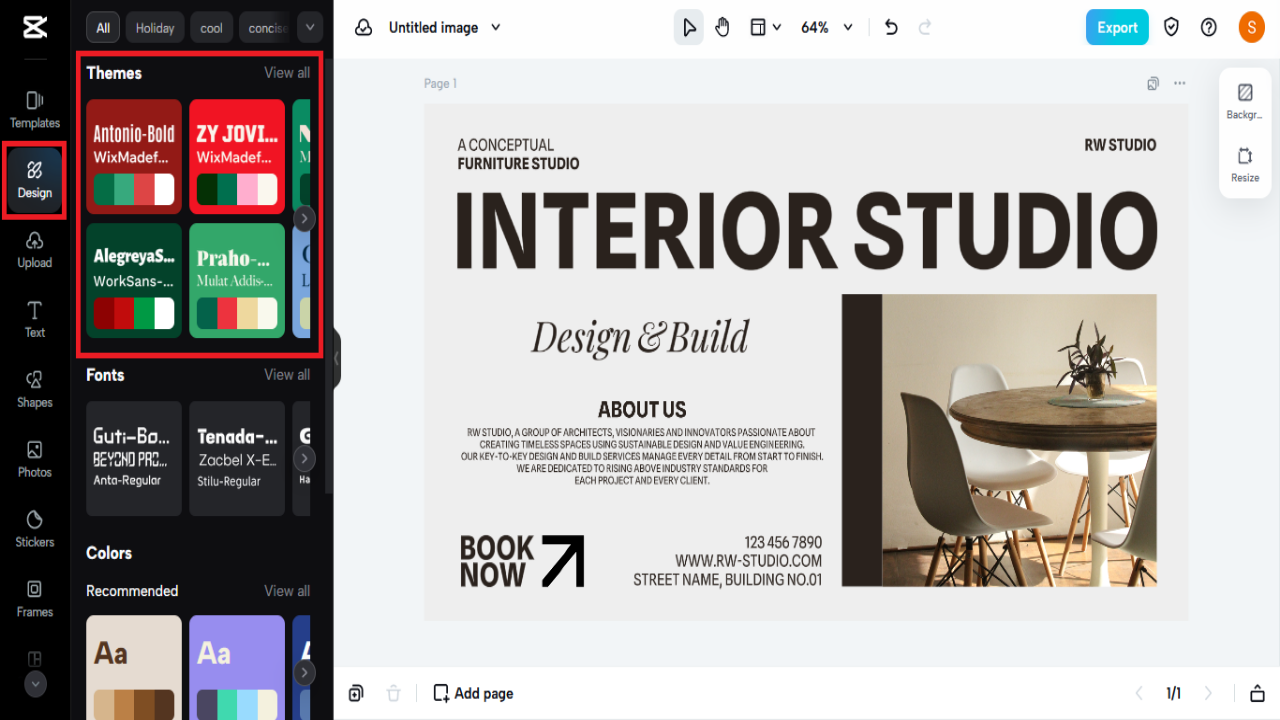Open the Shapes panel
This screenshot has width=1280, height=720.
tap(35, 389)
